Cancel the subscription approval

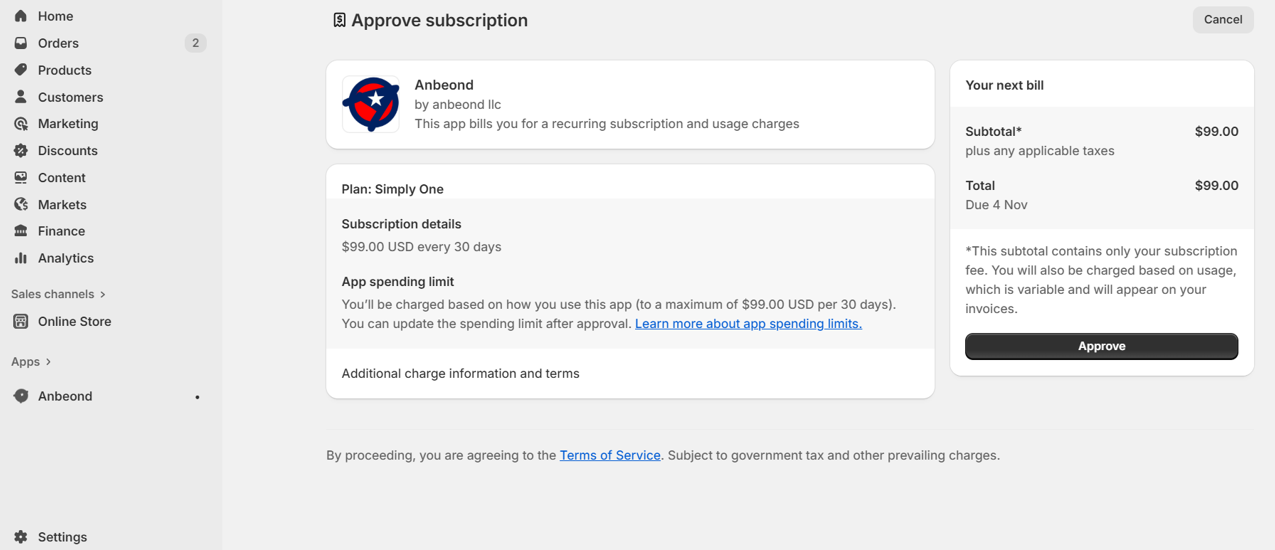[x=1222, y=20]
